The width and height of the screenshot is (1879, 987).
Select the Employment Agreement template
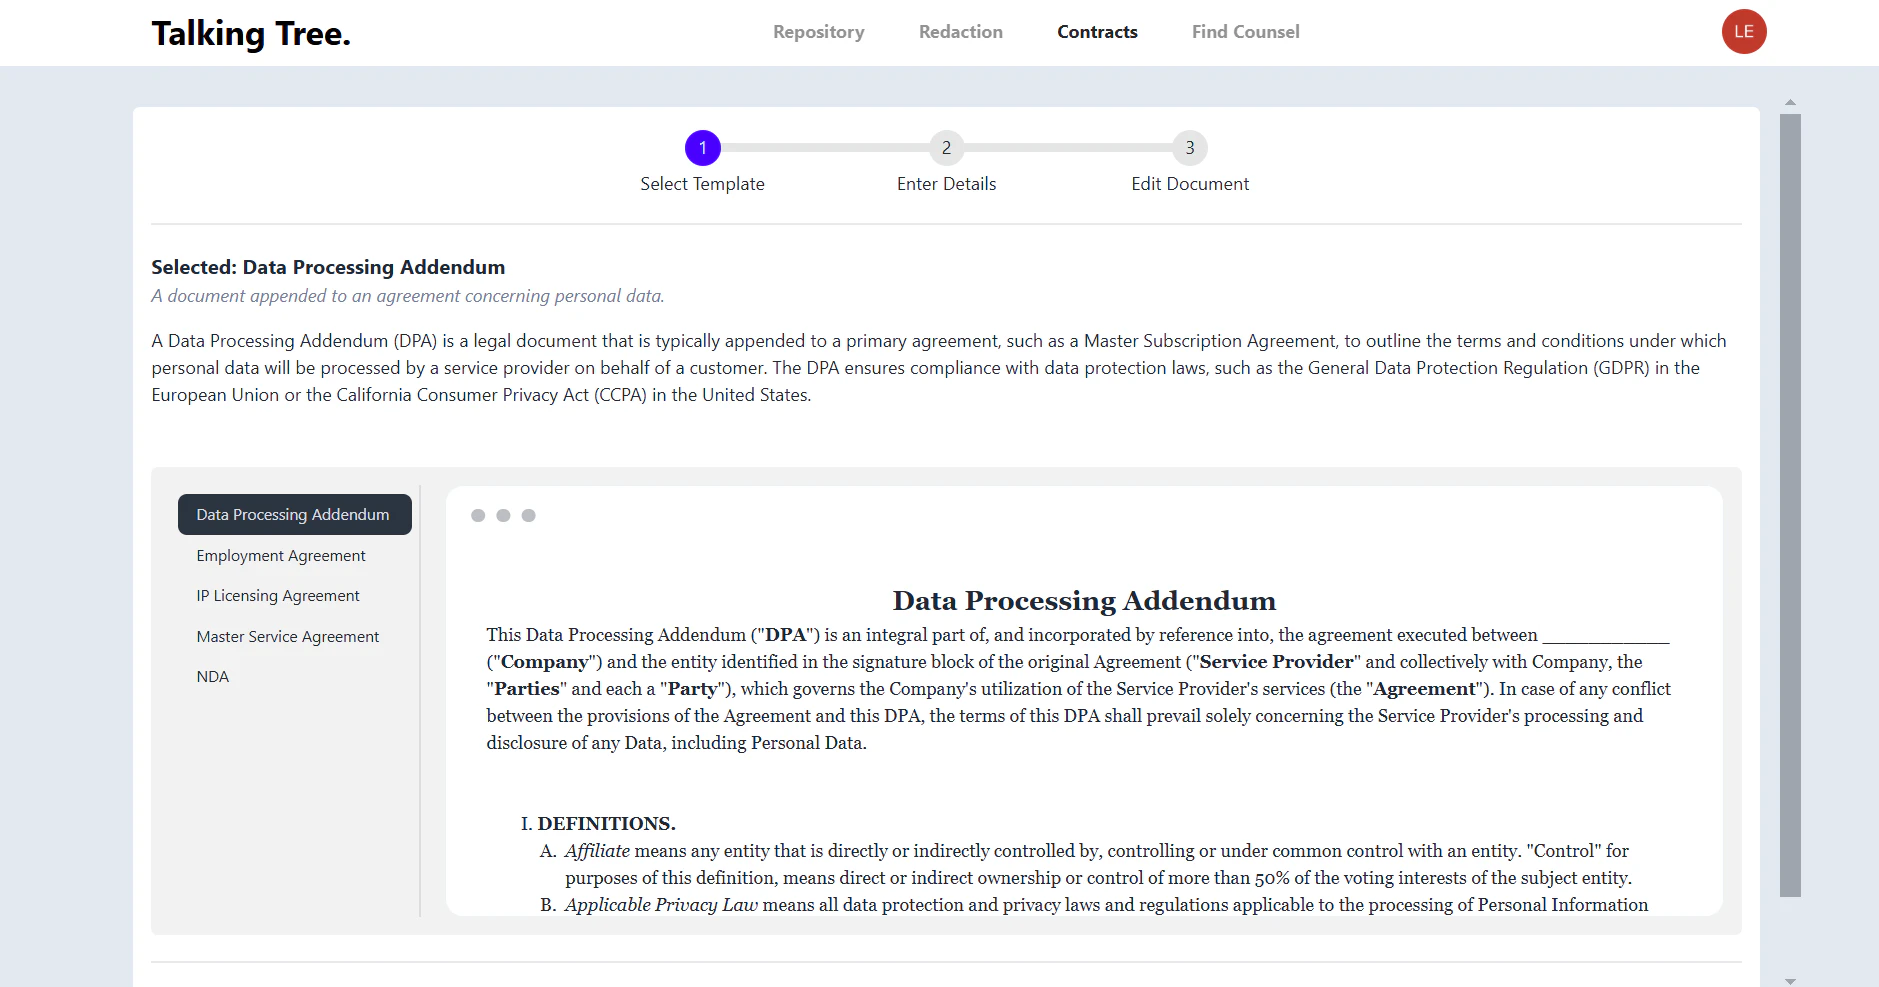coord(280,555)
